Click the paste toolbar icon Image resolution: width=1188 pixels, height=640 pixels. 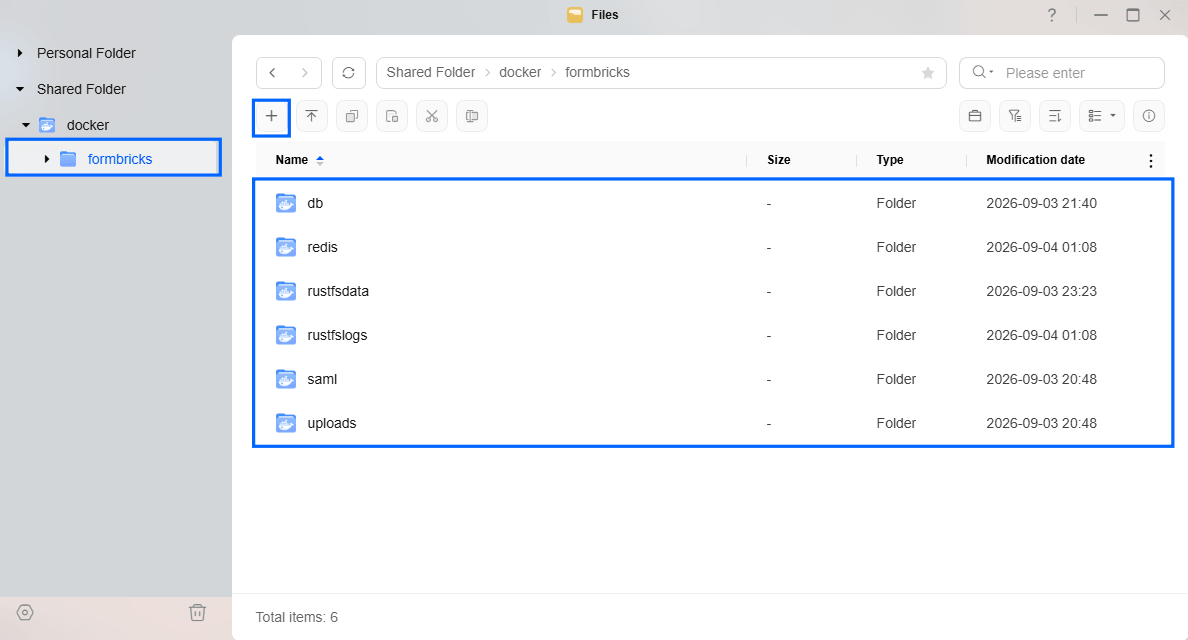[x=392, y=117]
